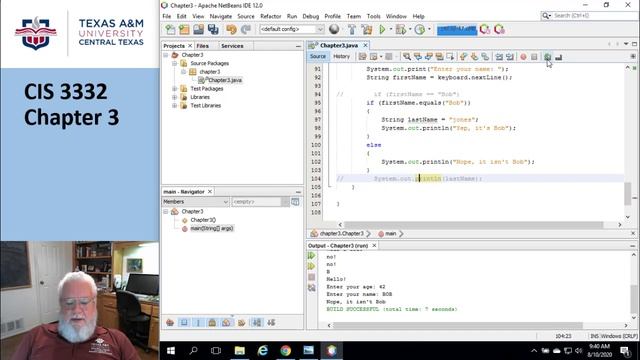The height and width of the screenshot is (360, 640).
Task: Expand the Test Libraries node
Action: [175, 105]
